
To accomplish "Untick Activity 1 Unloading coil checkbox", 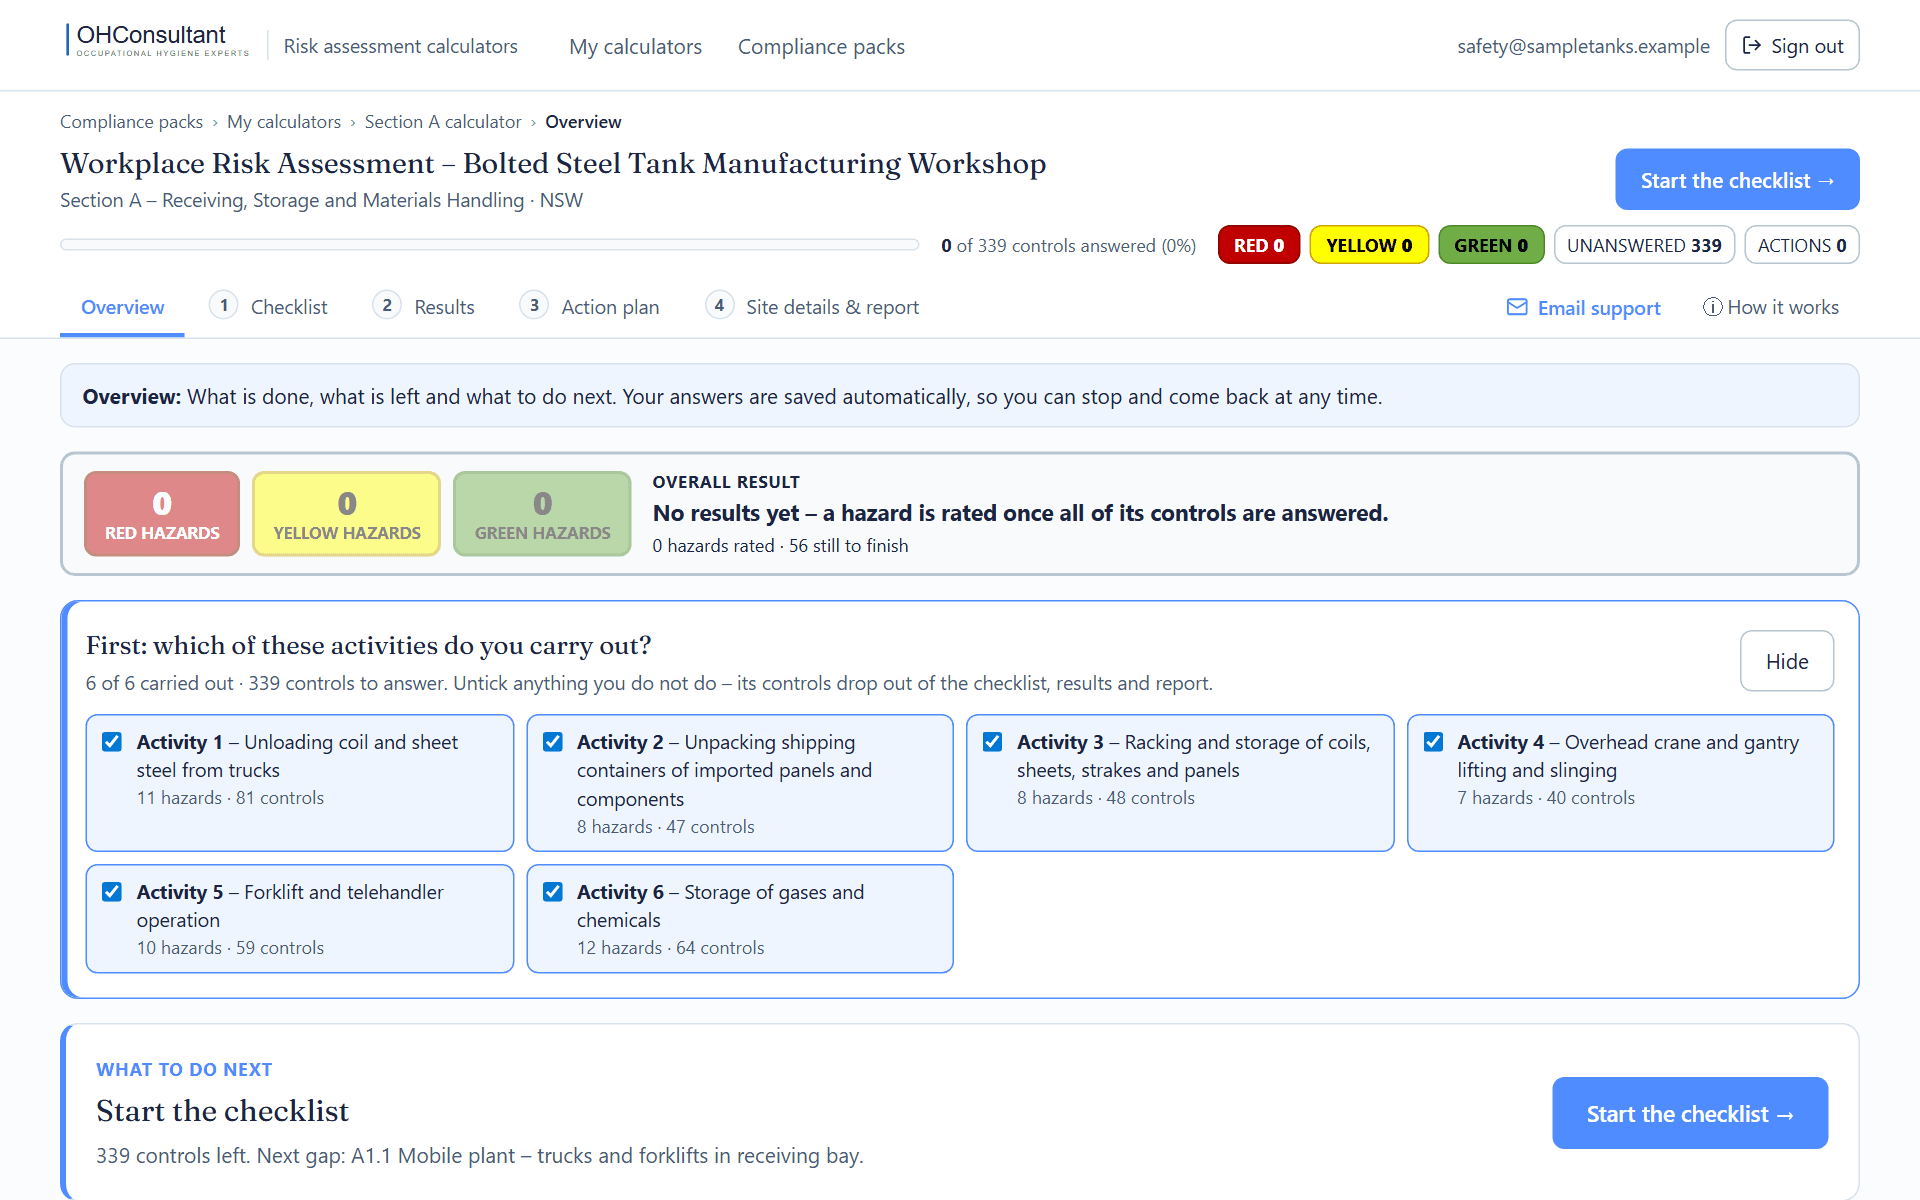I will [x=112, y=742].
